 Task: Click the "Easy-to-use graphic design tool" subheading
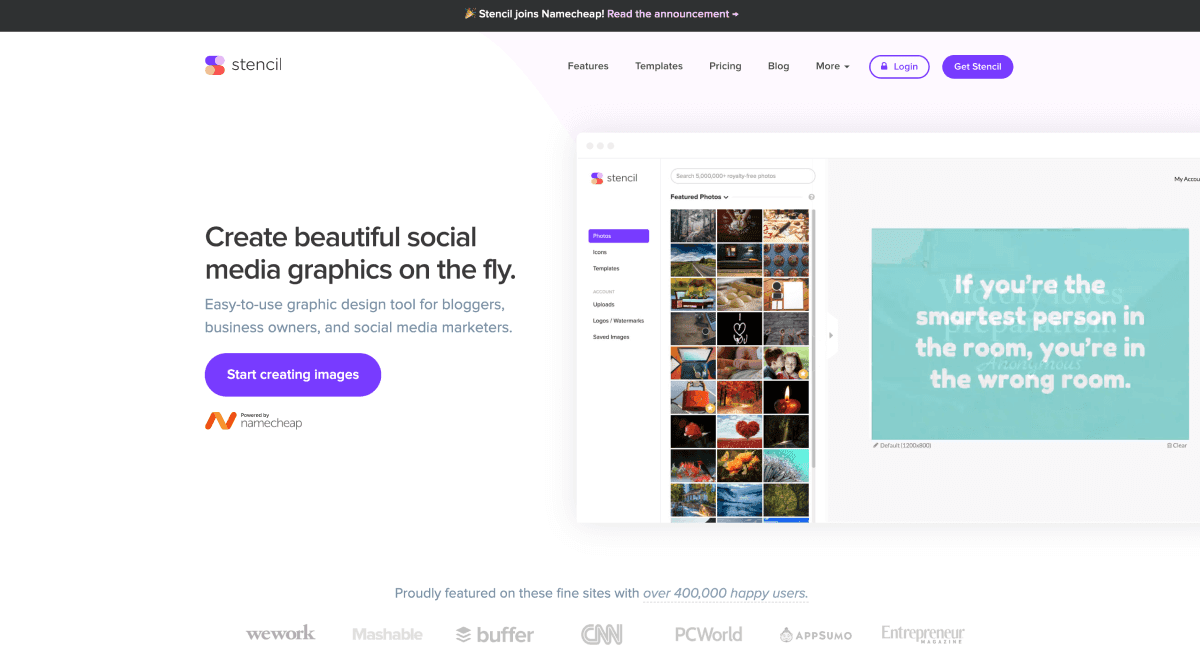click(358, 315)
